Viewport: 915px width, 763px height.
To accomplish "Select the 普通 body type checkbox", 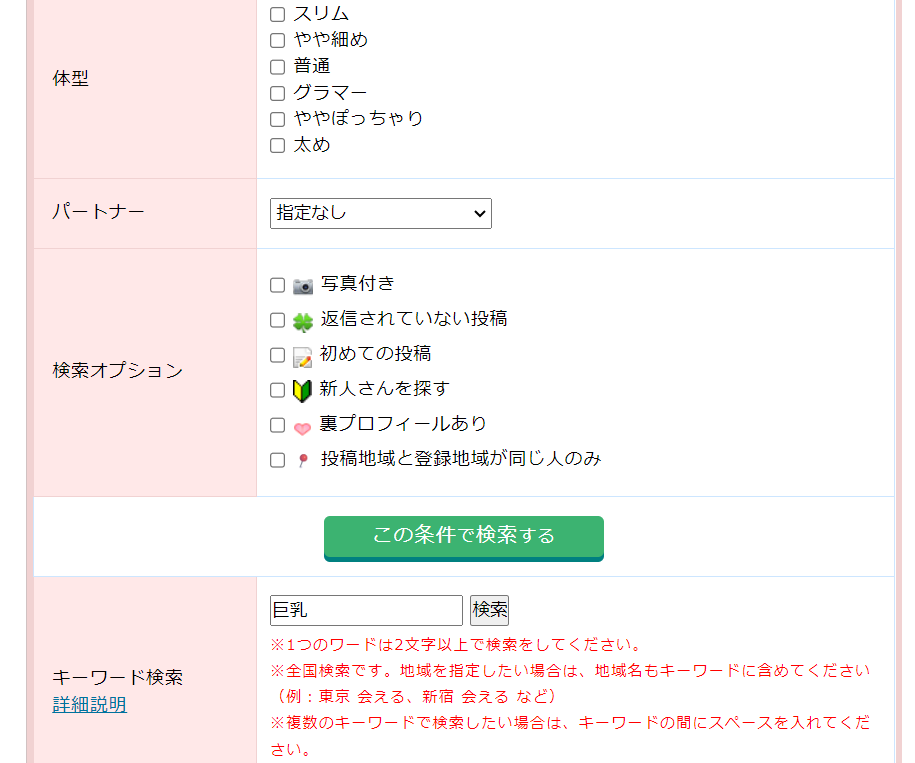I will pyautogui.click(x=278, y=67).
